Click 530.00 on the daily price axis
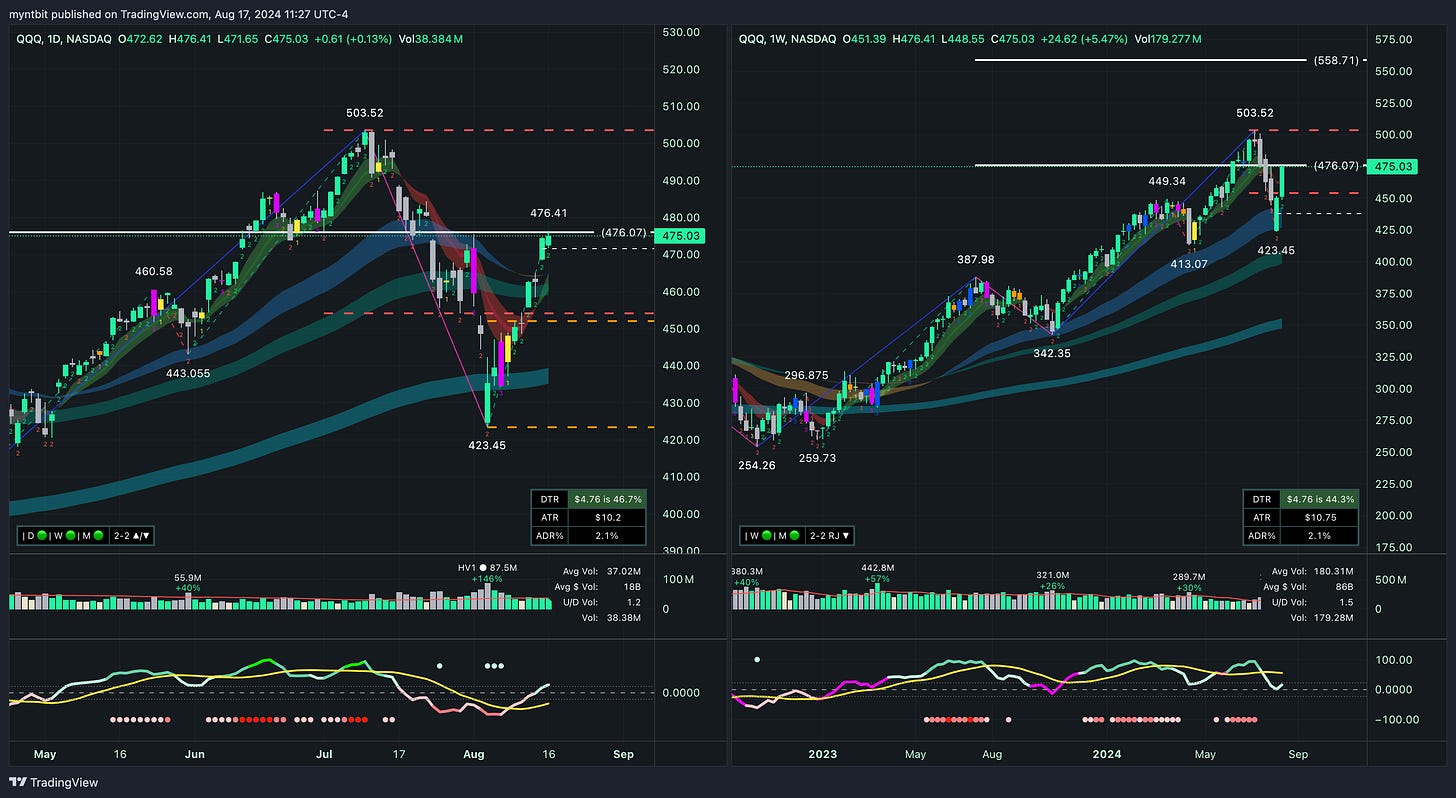 [680, 32]
